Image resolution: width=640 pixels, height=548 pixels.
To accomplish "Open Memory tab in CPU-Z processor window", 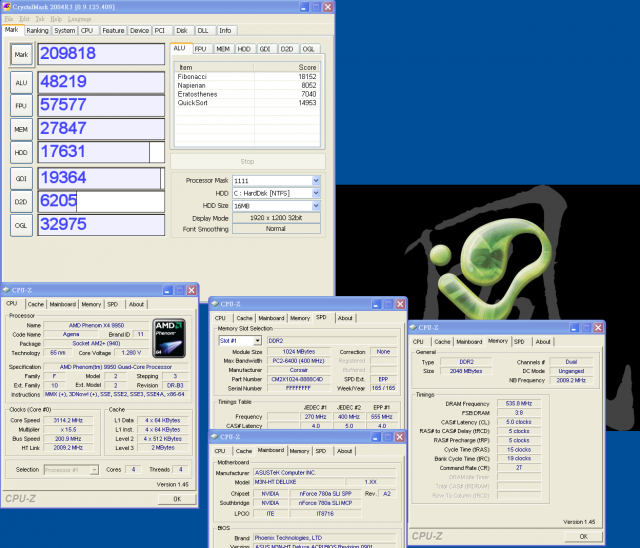I will 91,304.
